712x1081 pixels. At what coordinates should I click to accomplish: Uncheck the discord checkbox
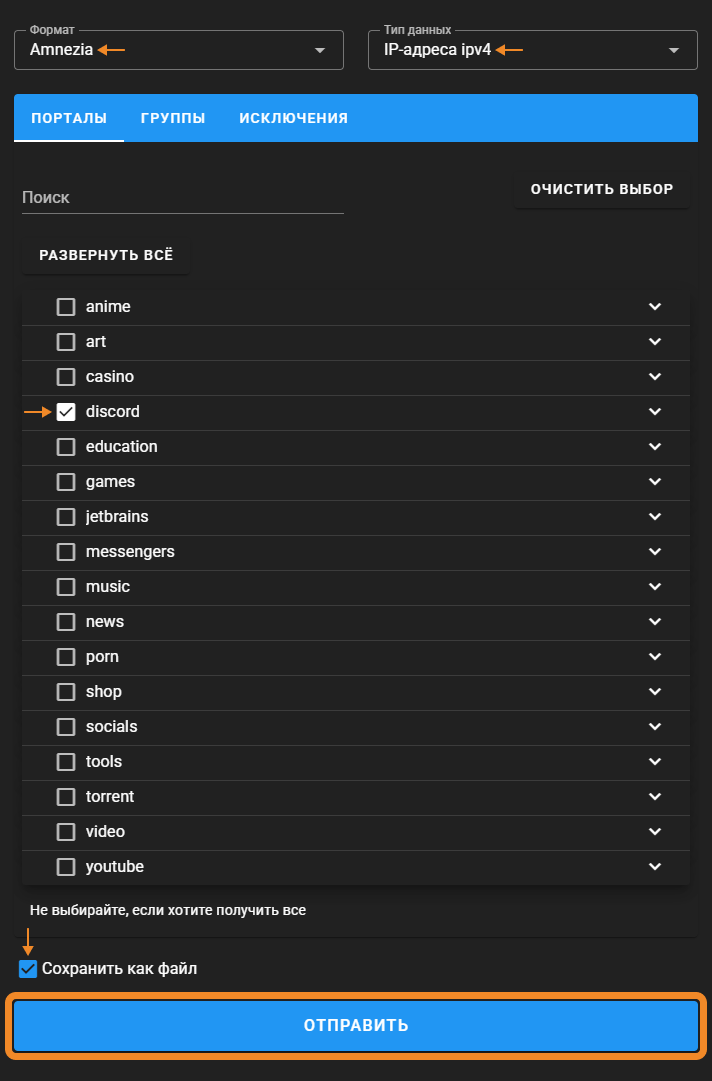coord(66,412)
